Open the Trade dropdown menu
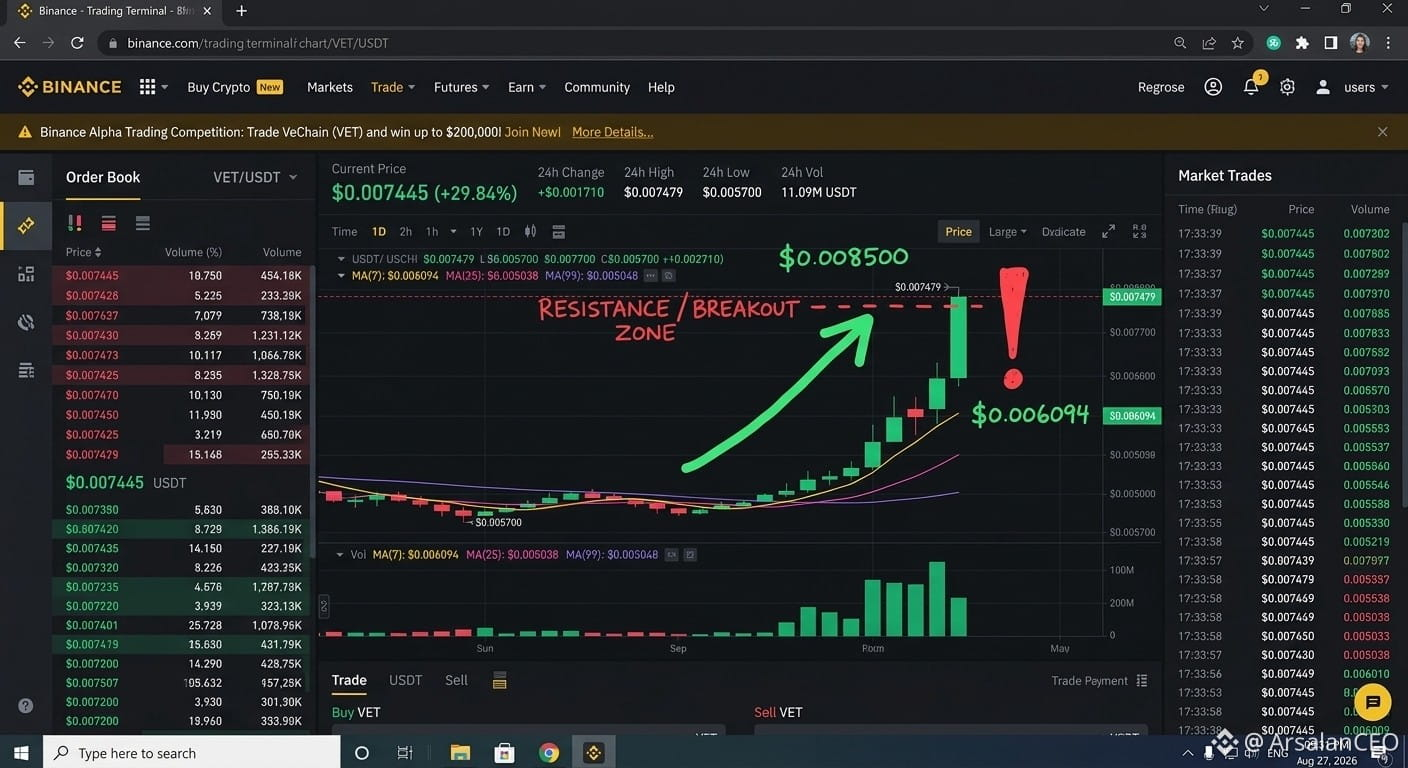This screenshot has width=1408, height=768. coord(393,87)
